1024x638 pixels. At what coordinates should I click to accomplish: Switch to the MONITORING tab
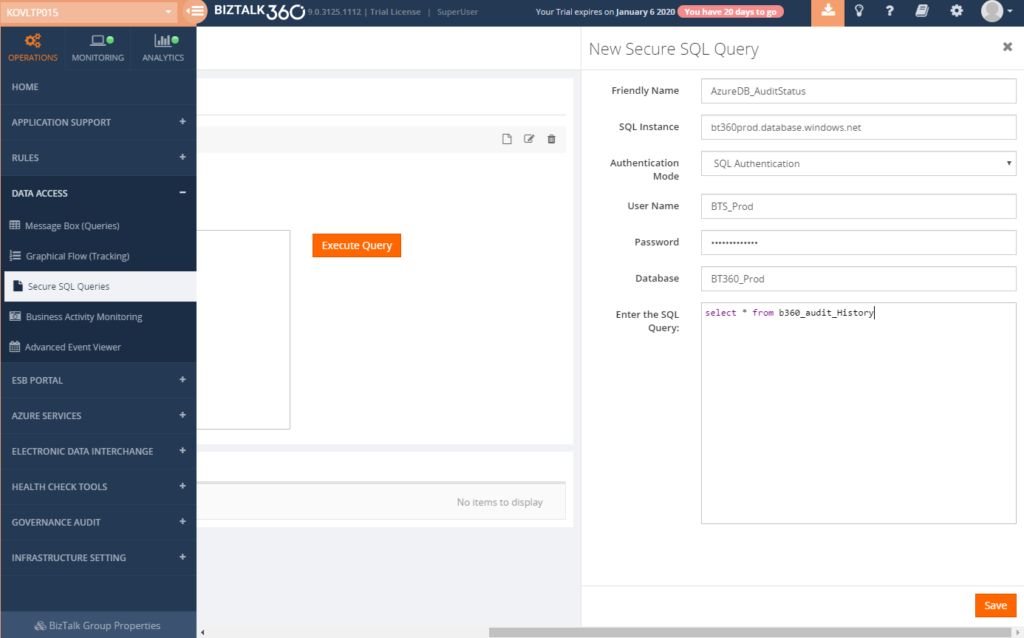(97, 47)
